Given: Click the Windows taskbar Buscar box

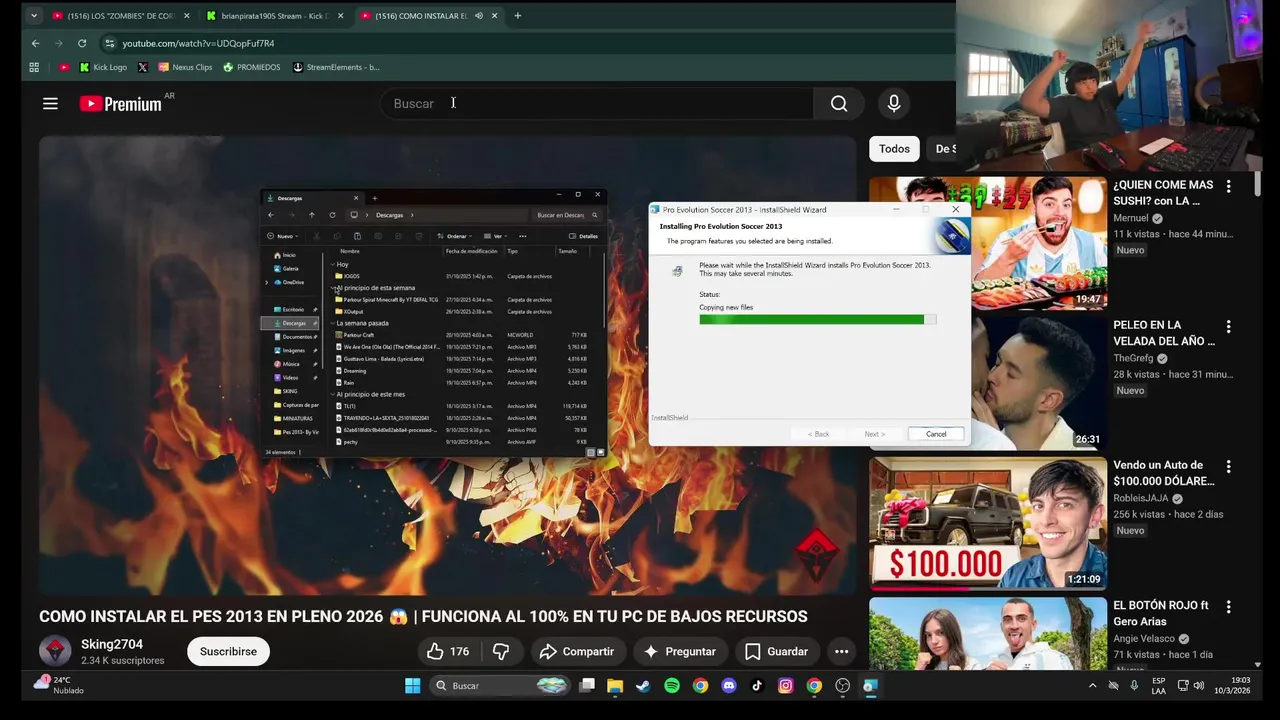Looking at the screenshot, I should (500, 685).
